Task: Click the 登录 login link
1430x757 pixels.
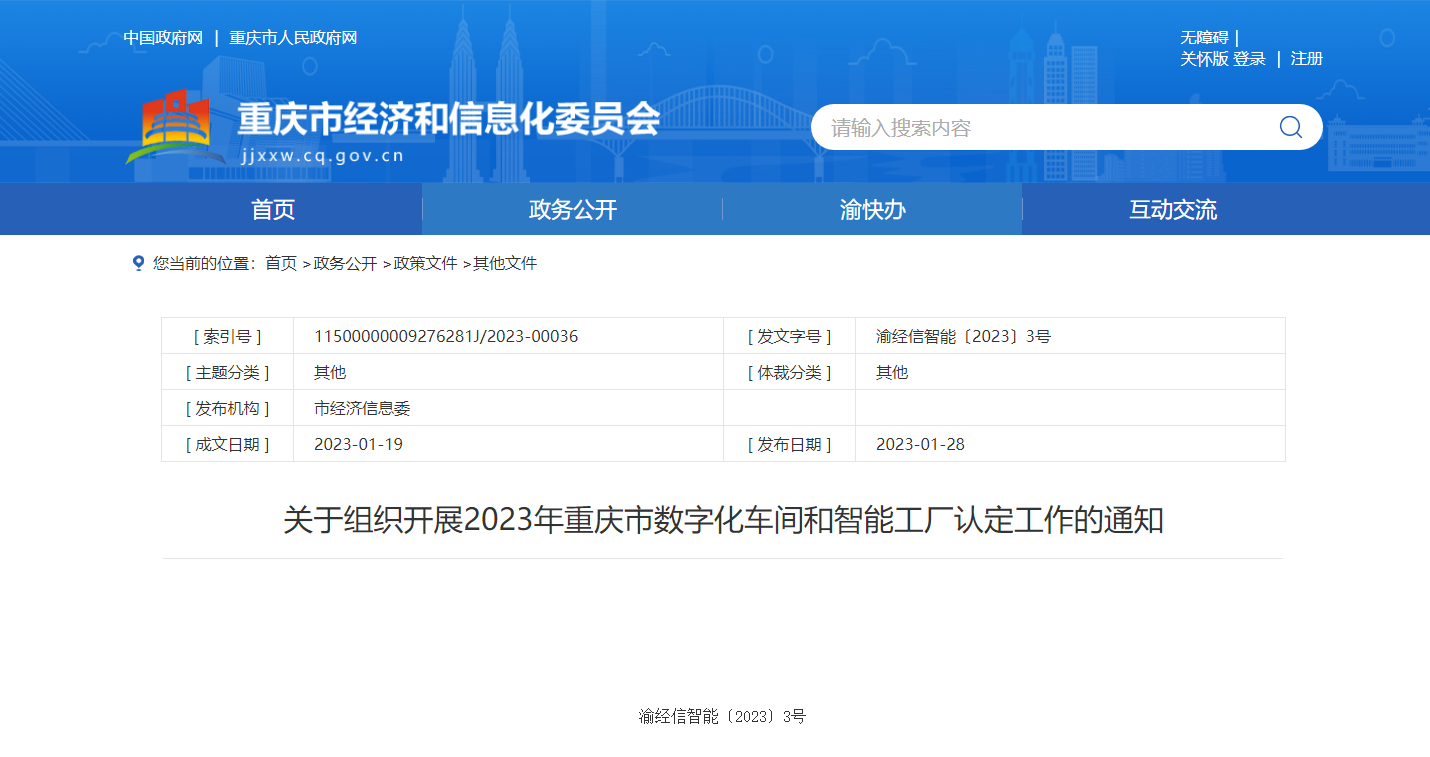Action: (x=1249, y=59)
